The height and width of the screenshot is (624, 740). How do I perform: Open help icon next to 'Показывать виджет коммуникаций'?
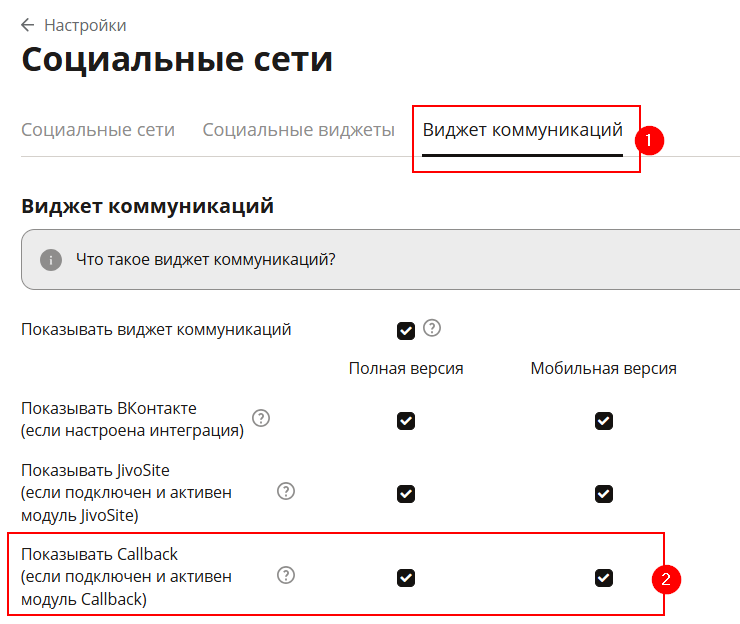click(x=432, y=328)
